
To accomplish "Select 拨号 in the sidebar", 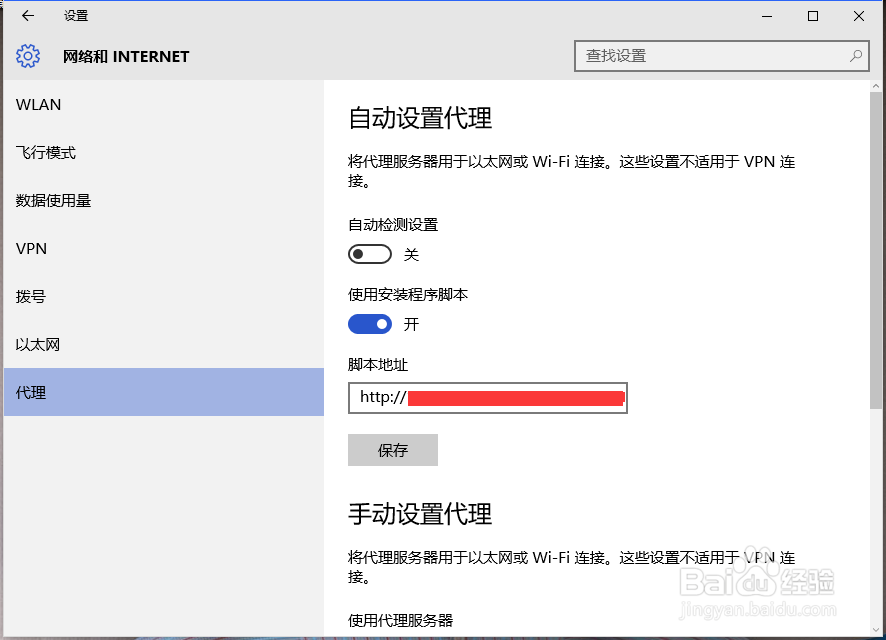I will (x=163, y=297).
